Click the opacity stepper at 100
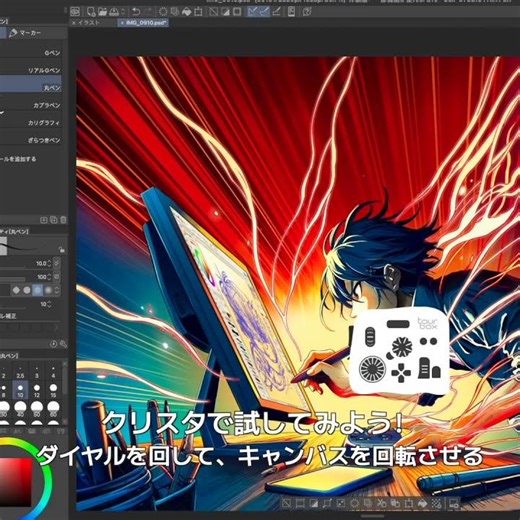The height and width of the screenshot is (520, 520). click(x=49, y=277)
